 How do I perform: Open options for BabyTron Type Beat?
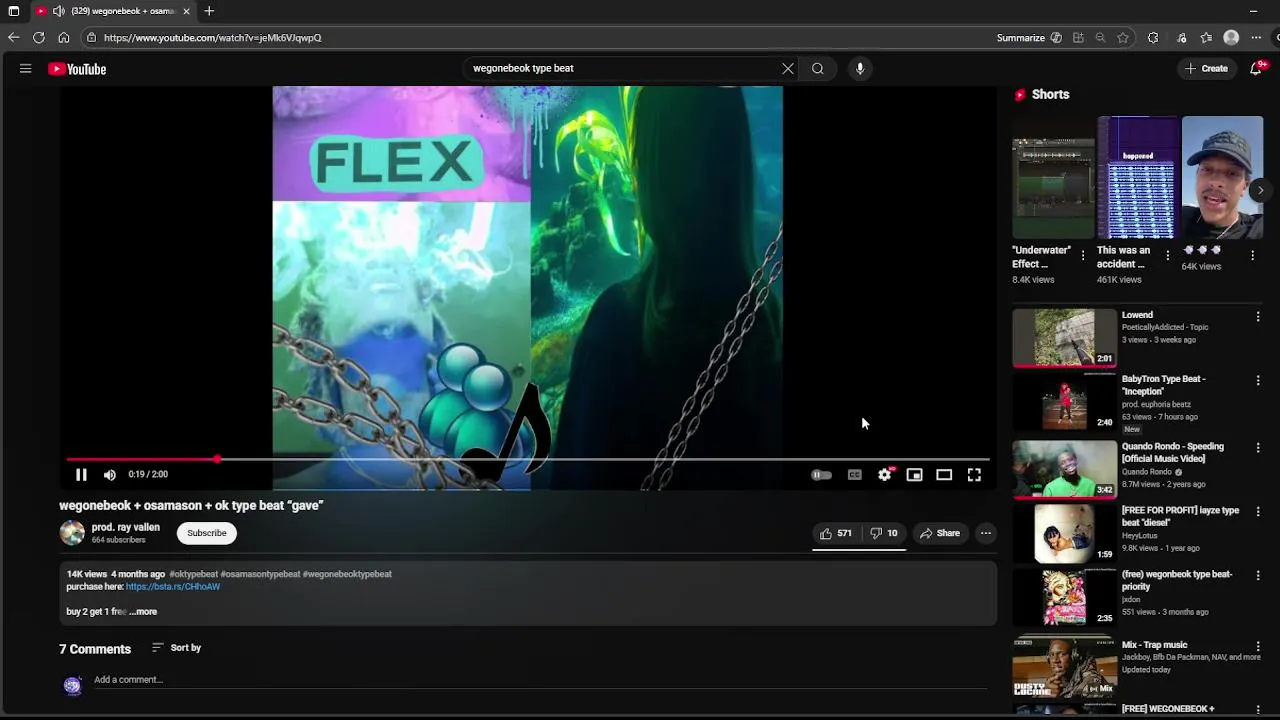[x=1258, y=381]
